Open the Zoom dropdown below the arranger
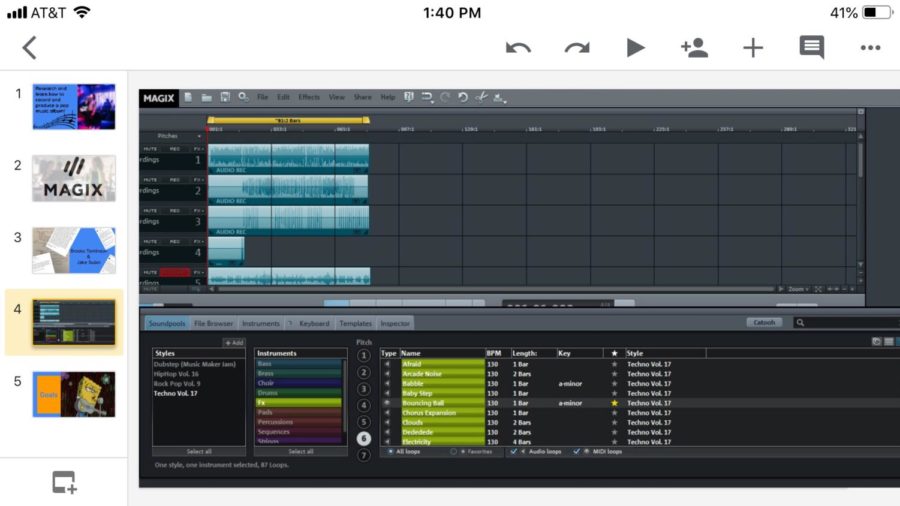Screen dimensions: 900x506 [x=798, y=289]
